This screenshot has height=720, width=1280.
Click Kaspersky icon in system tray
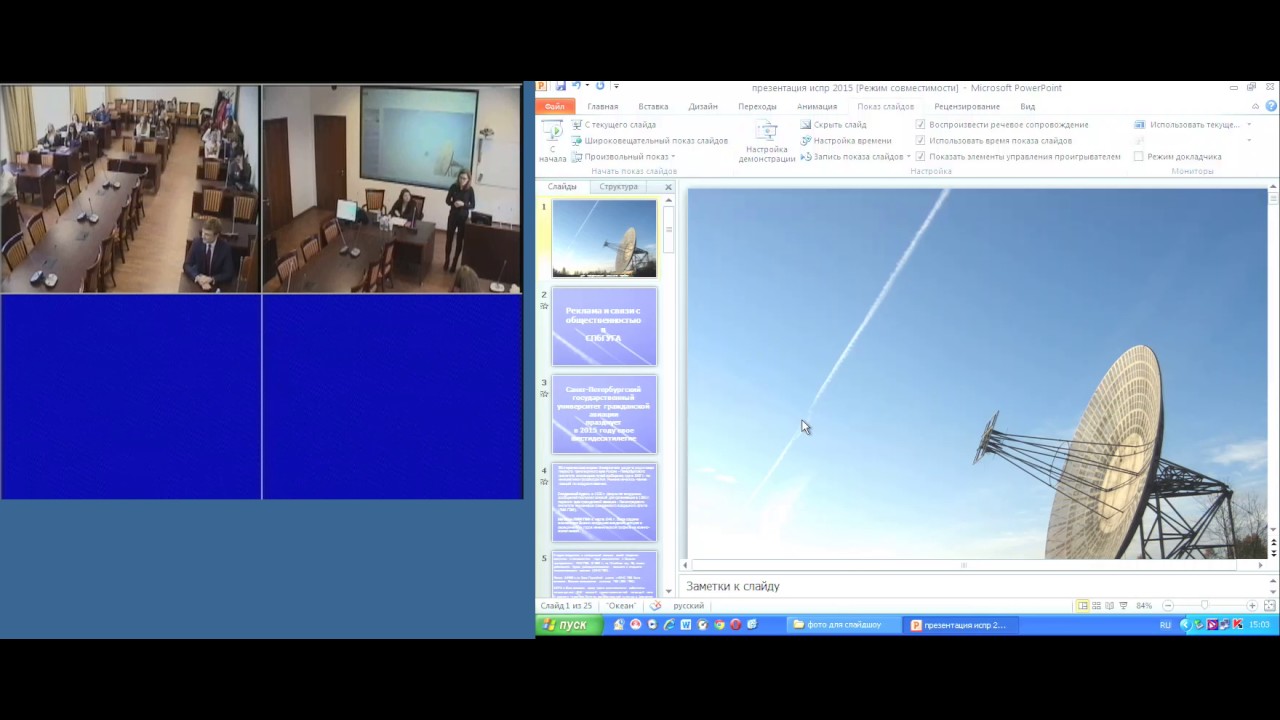click(1238, 625)
